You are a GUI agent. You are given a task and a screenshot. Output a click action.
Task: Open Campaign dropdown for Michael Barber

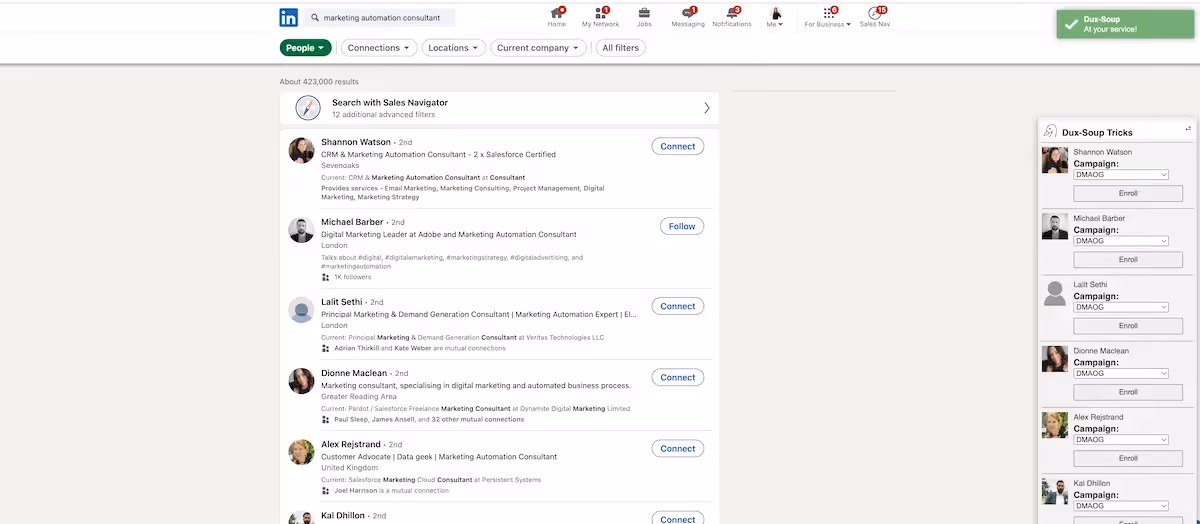pos(1120,240)
